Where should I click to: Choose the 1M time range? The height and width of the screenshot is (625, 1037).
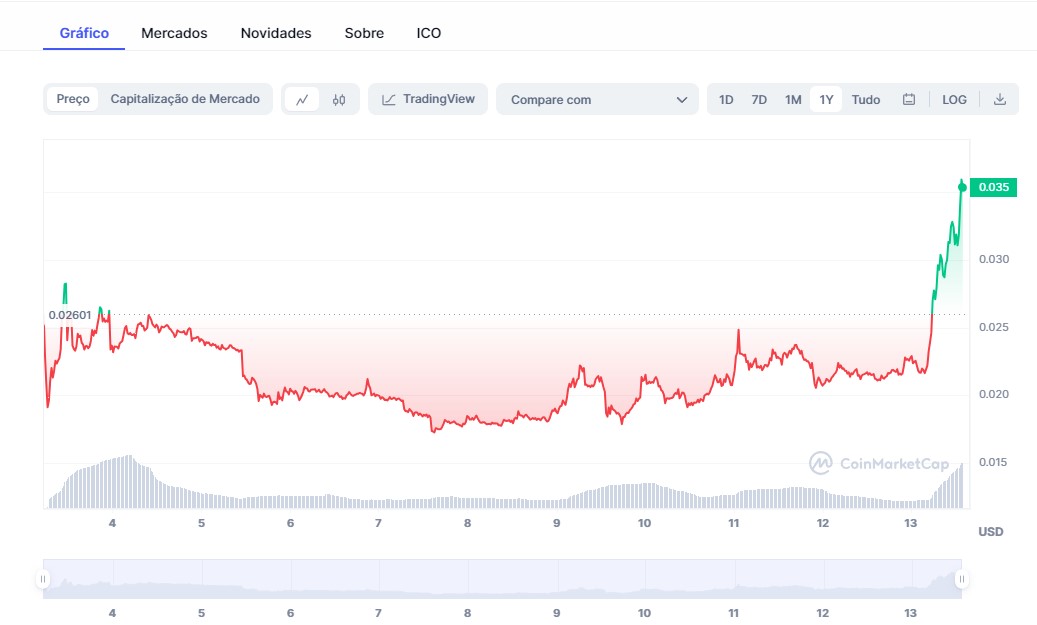click(x=793, y=100)
